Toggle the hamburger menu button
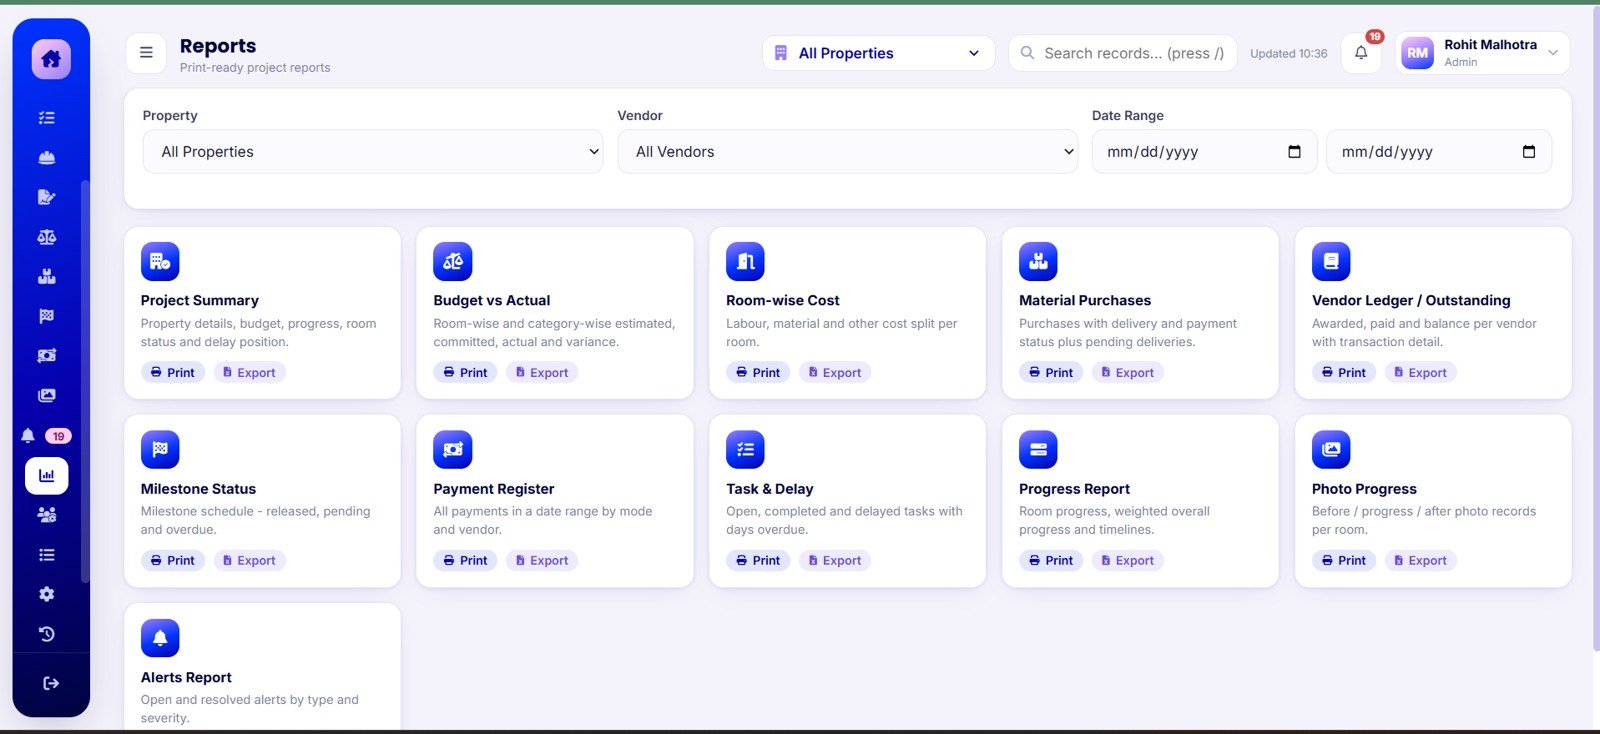The height and width of the screenshot is (734, 1600). pyautogui.click(x=146, y=53)
